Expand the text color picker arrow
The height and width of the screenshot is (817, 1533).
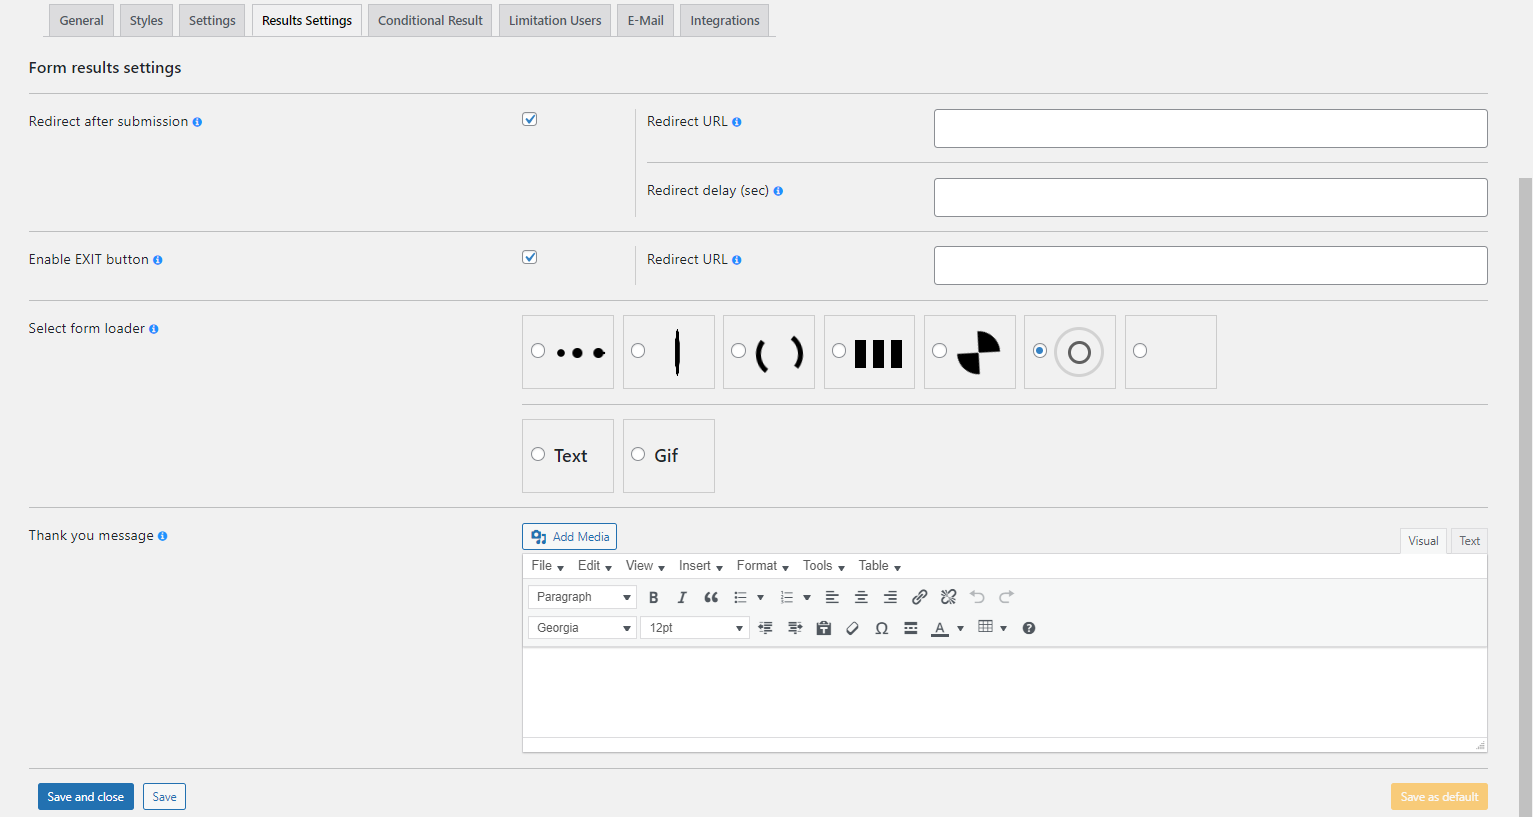(960, 629)
